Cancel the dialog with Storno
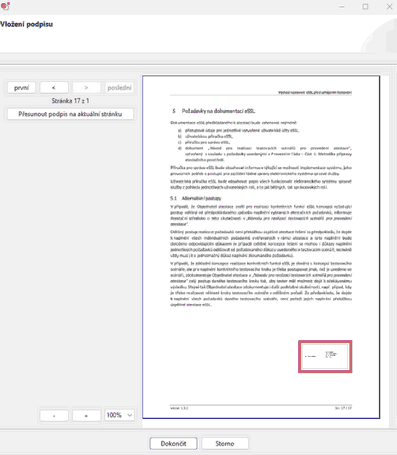The image size is (397, 455). (225, 444)
